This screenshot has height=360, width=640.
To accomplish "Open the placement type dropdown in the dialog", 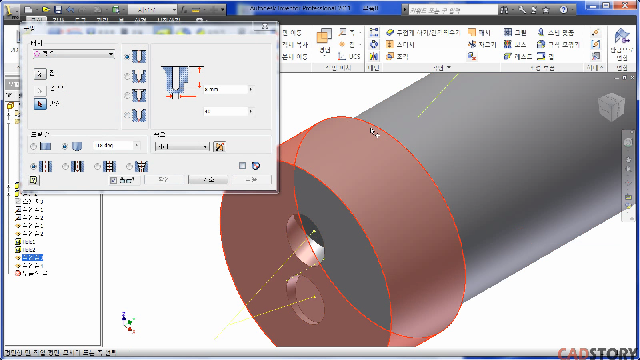I will pyautogui.click(x=73, y=54).
